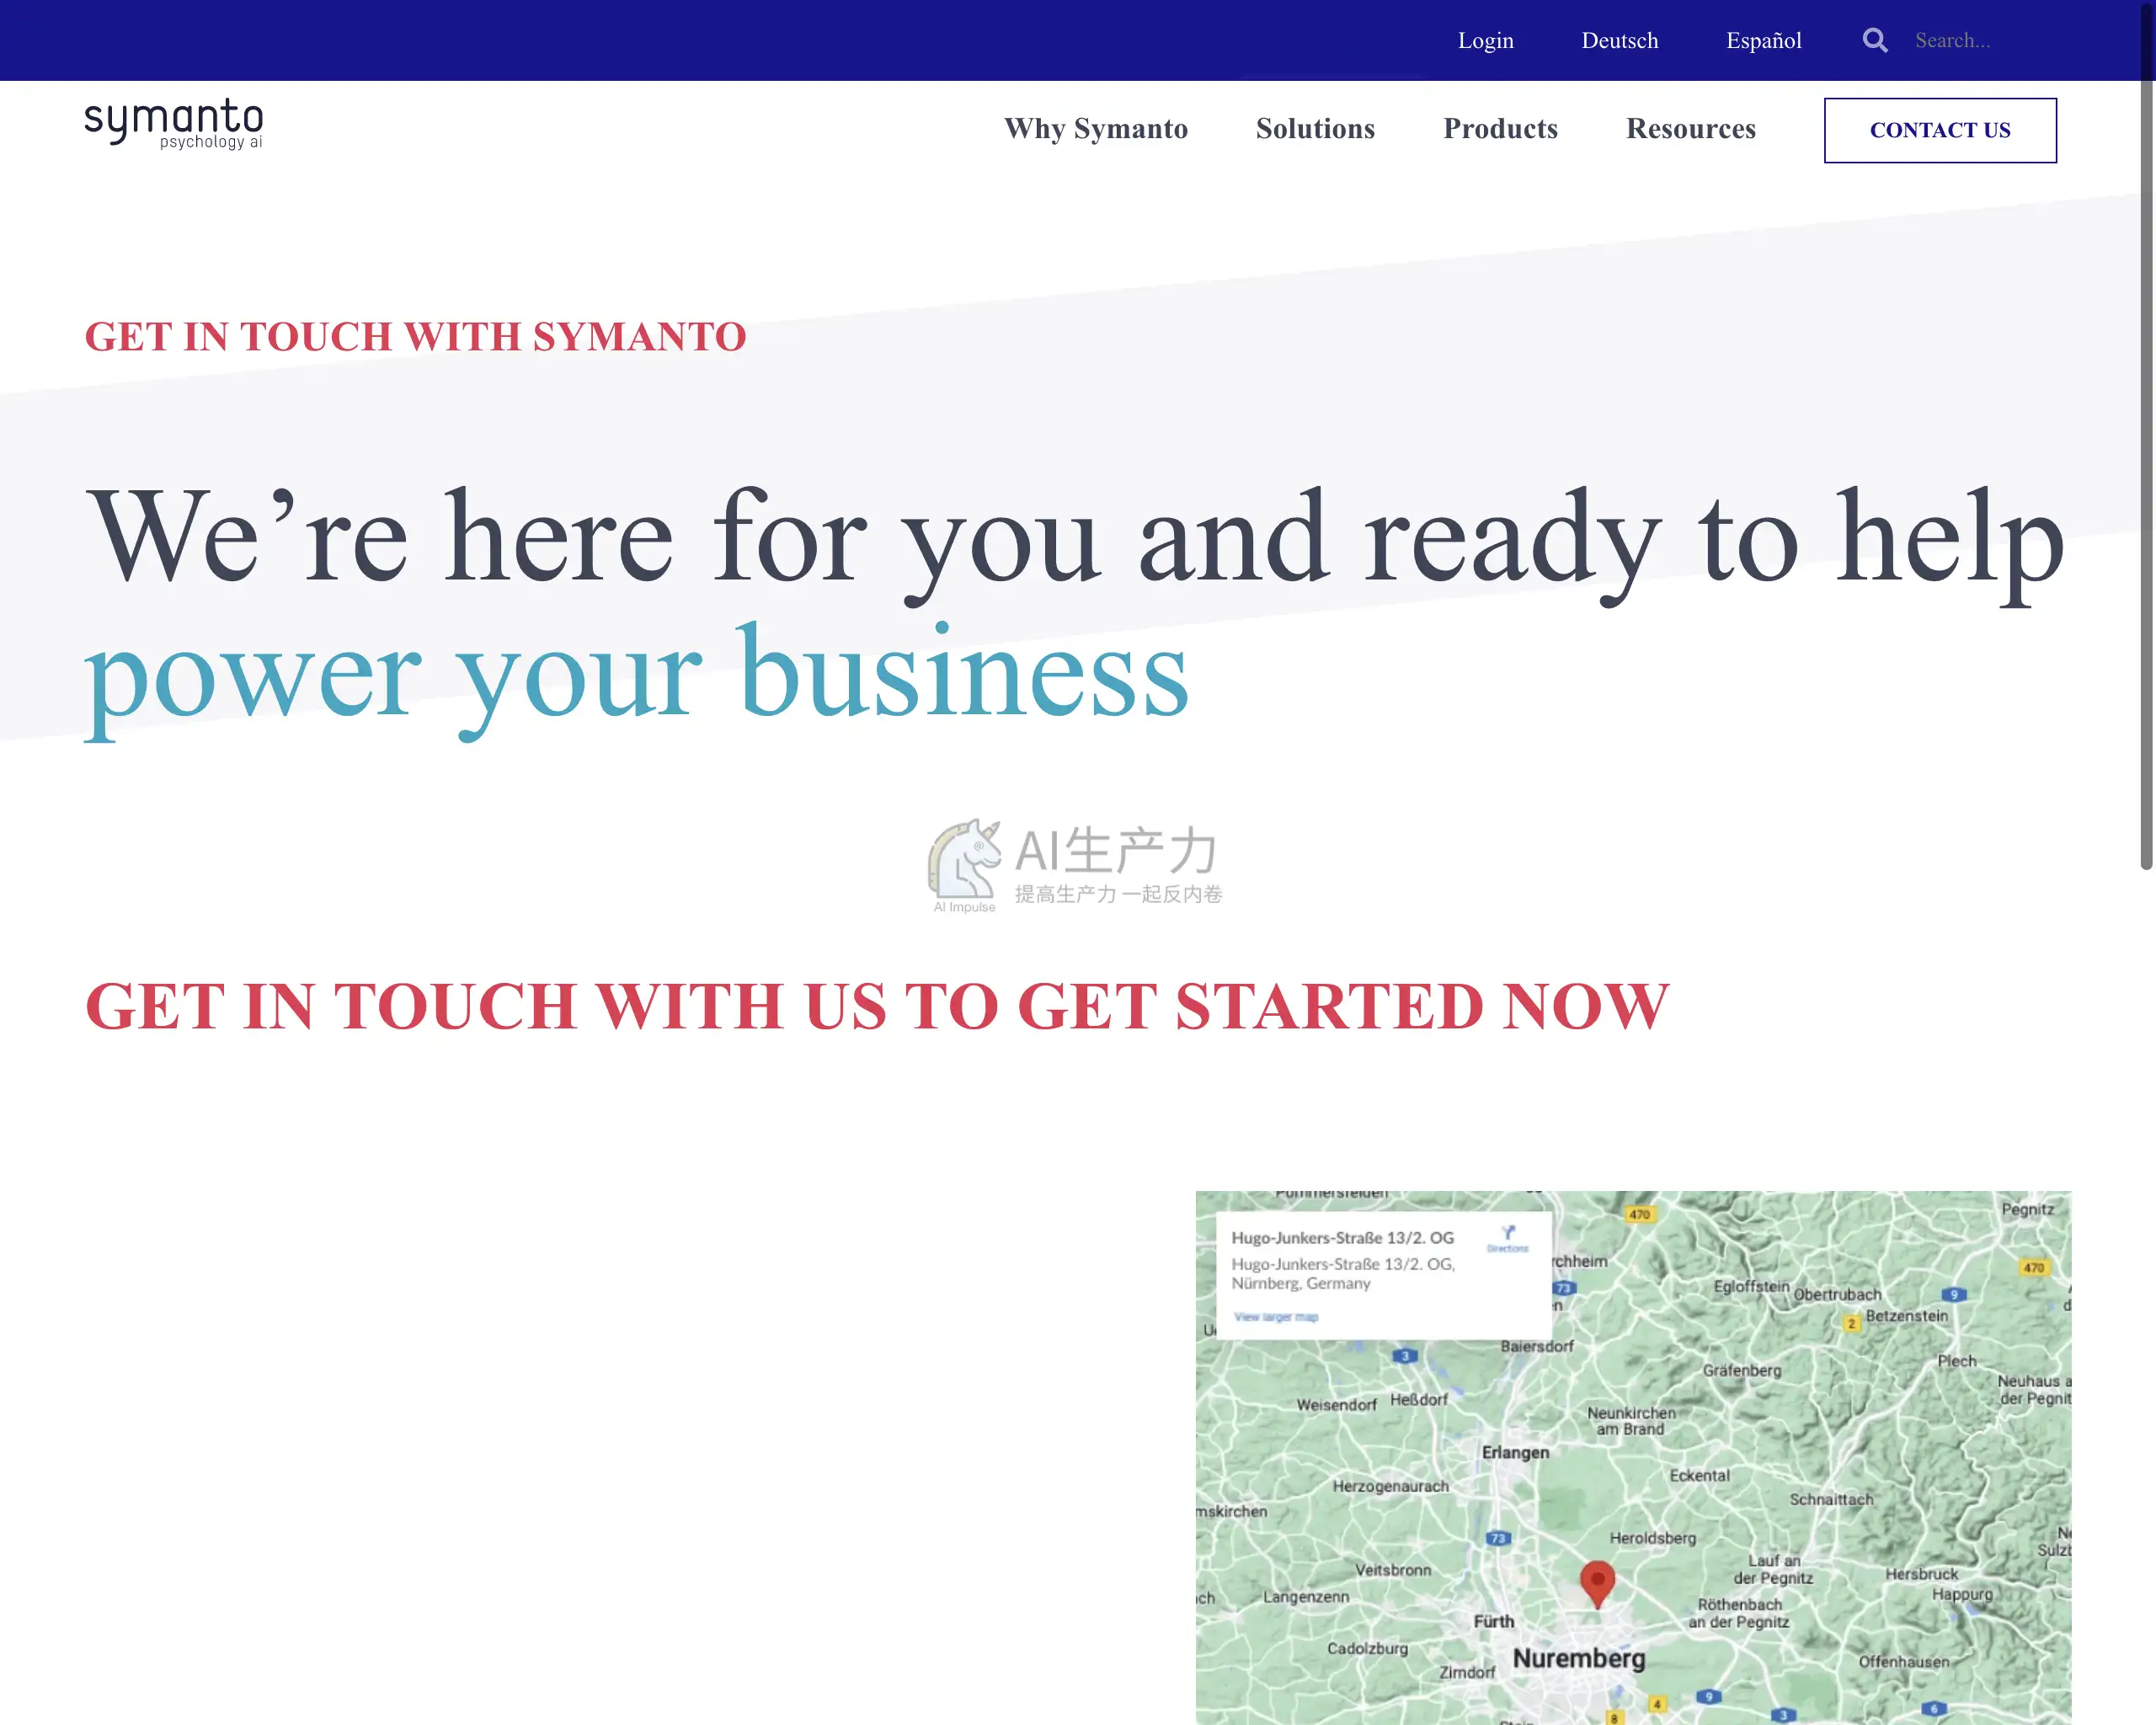This screenshot has width=2156, height=1725.
Task: Click the Nuremberg label on map
Action: [x=1578, y=1658]
